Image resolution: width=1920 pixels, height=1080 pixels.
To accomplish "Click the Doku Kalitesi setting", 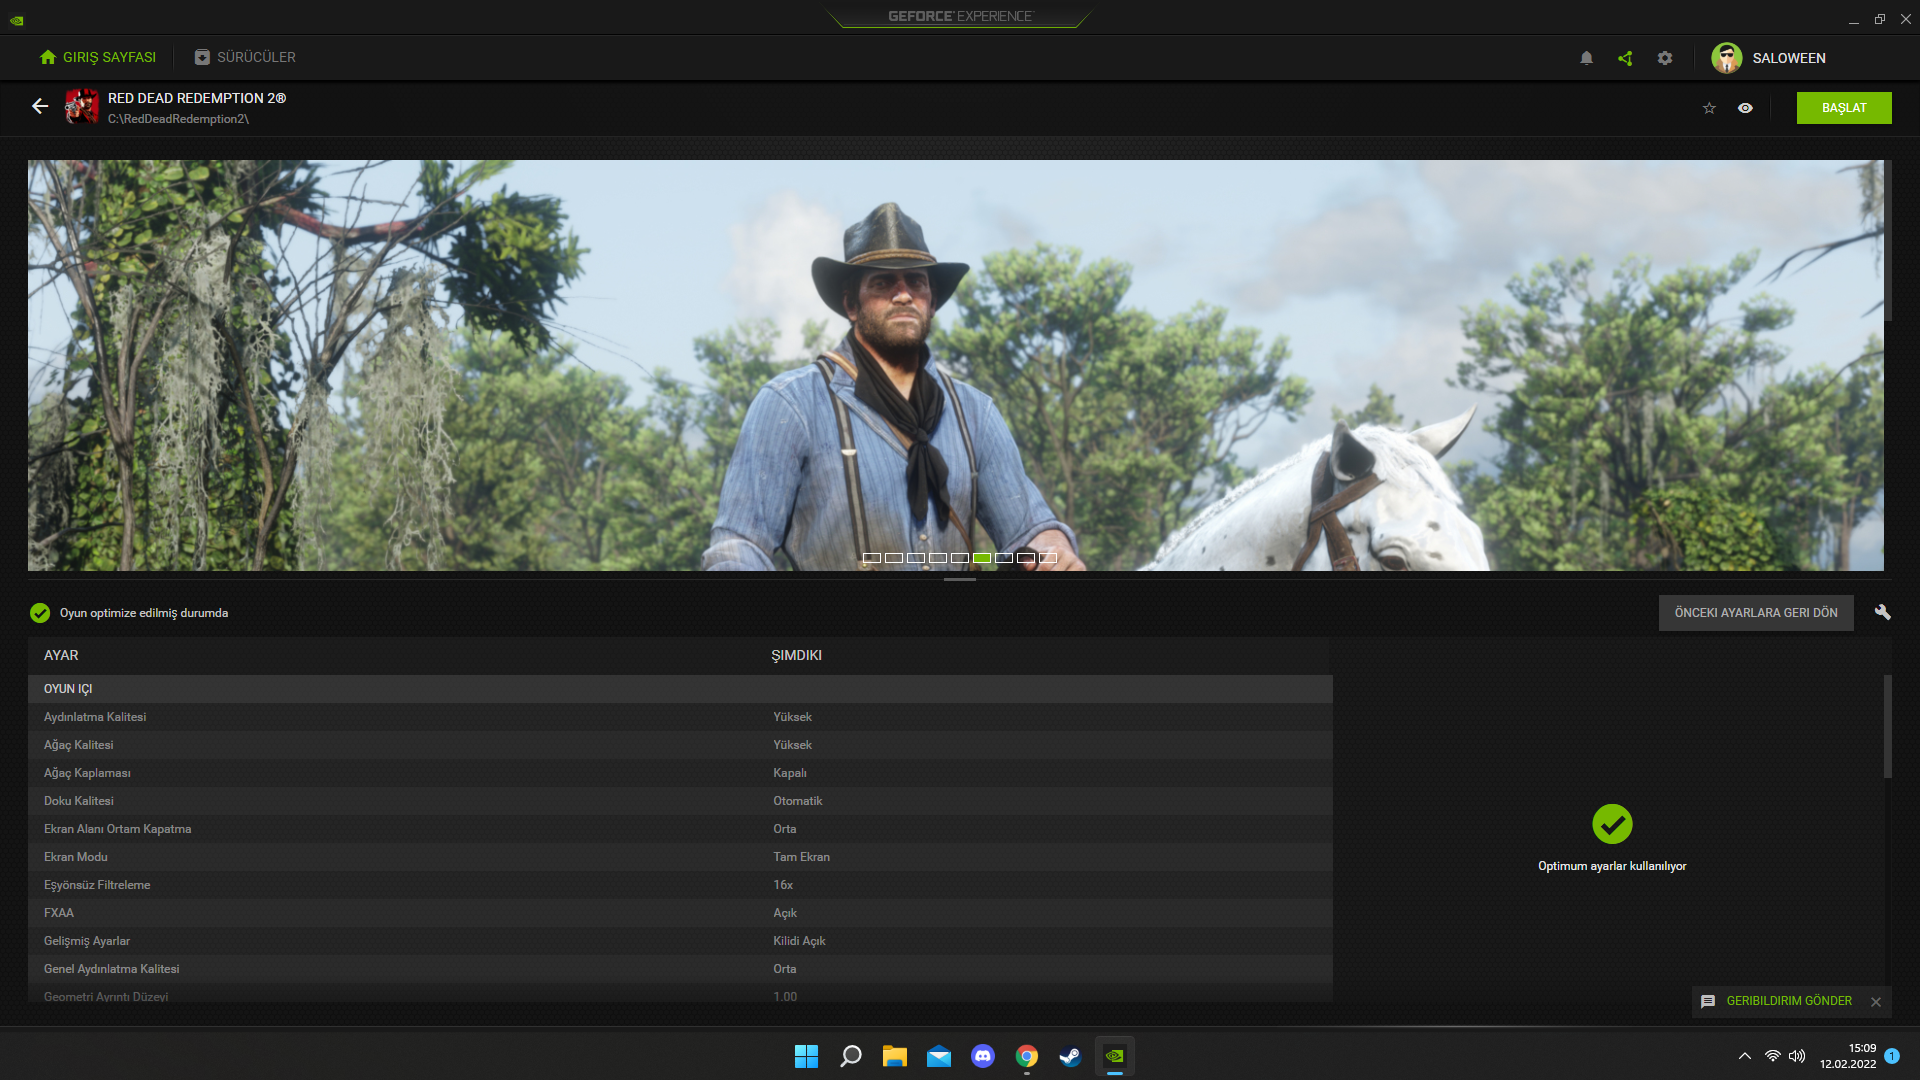I will pyautogui.click(x=680, y=801).
